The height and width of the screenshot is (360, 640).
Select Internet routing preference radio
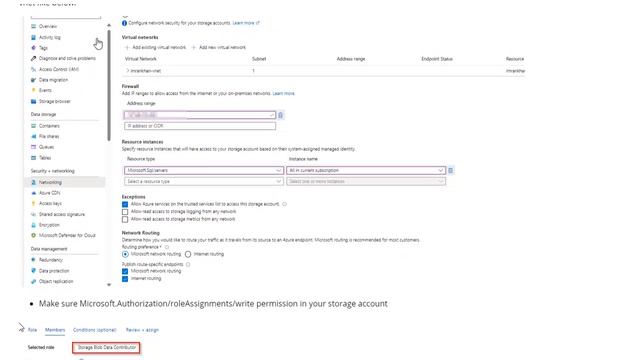click(188, 254)
